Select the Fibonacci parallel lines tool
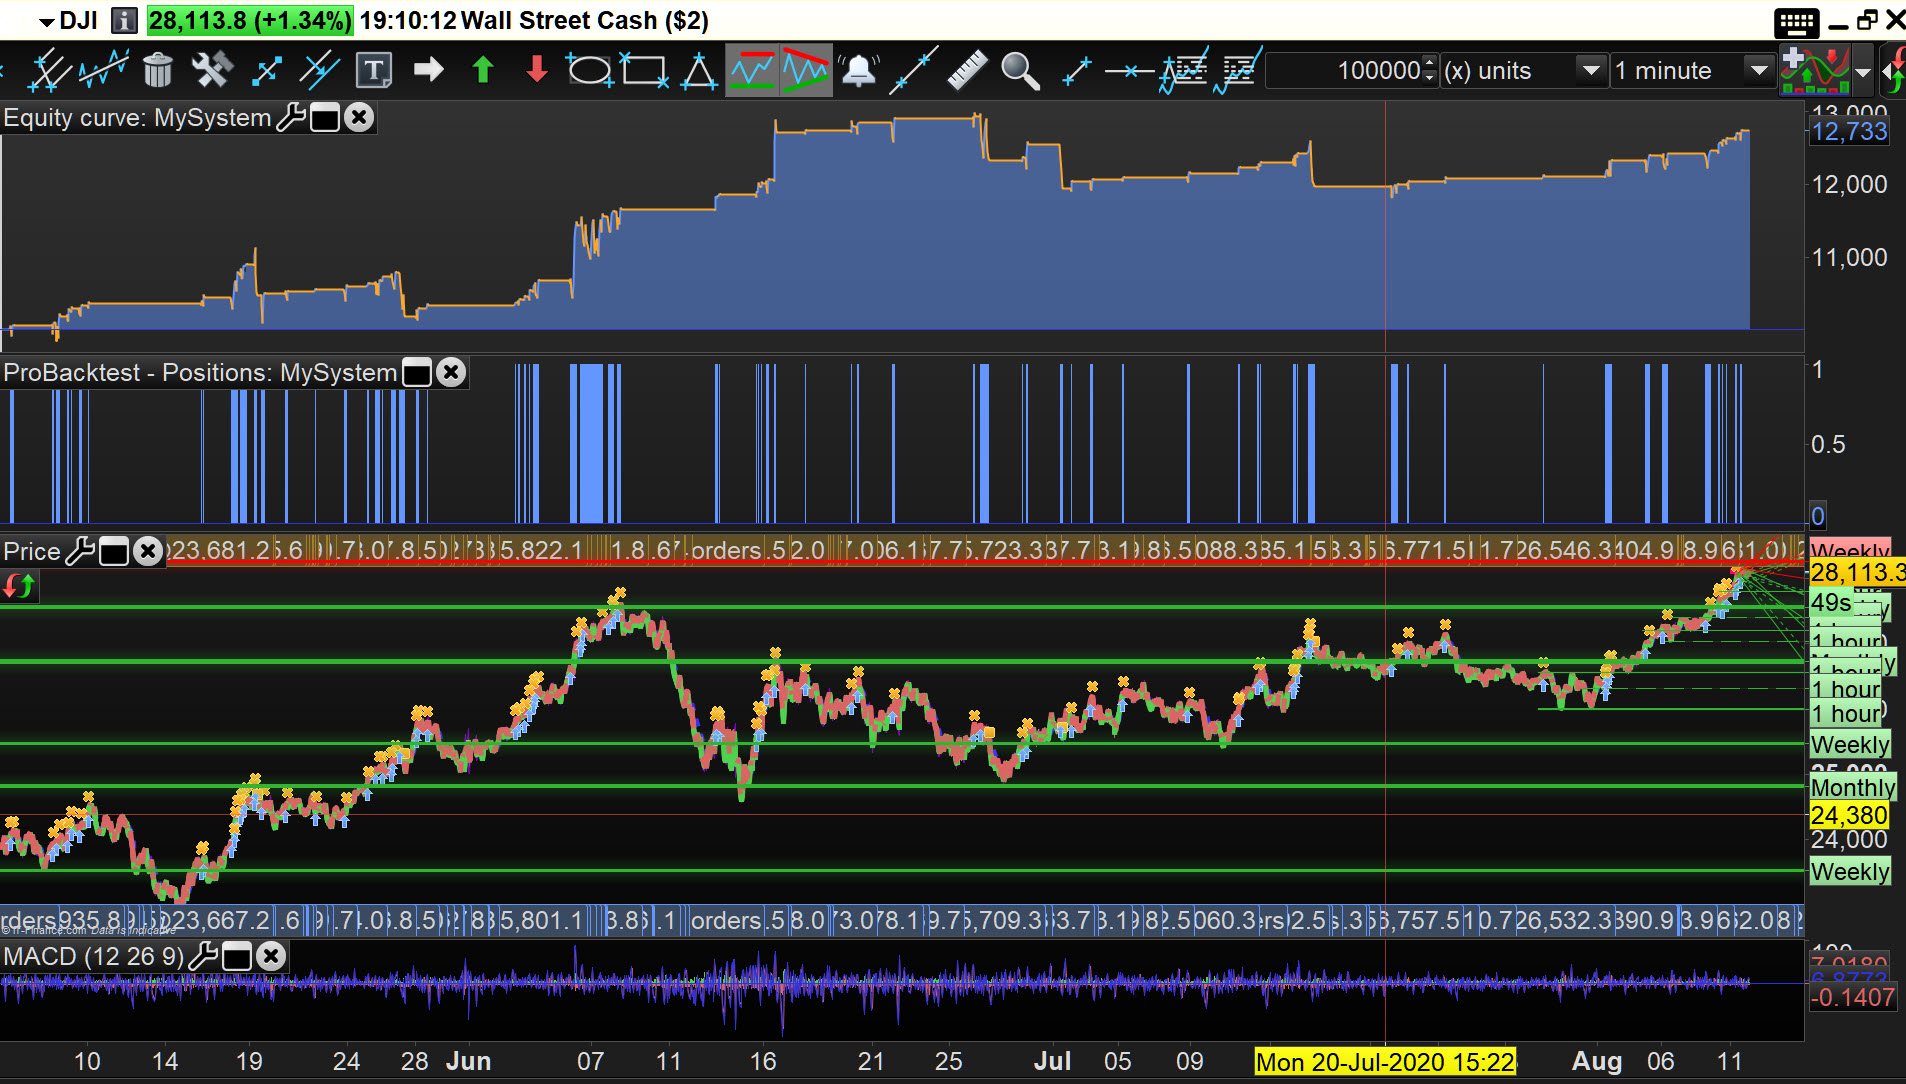1906x1084 pixels. (x=320, y=71)
